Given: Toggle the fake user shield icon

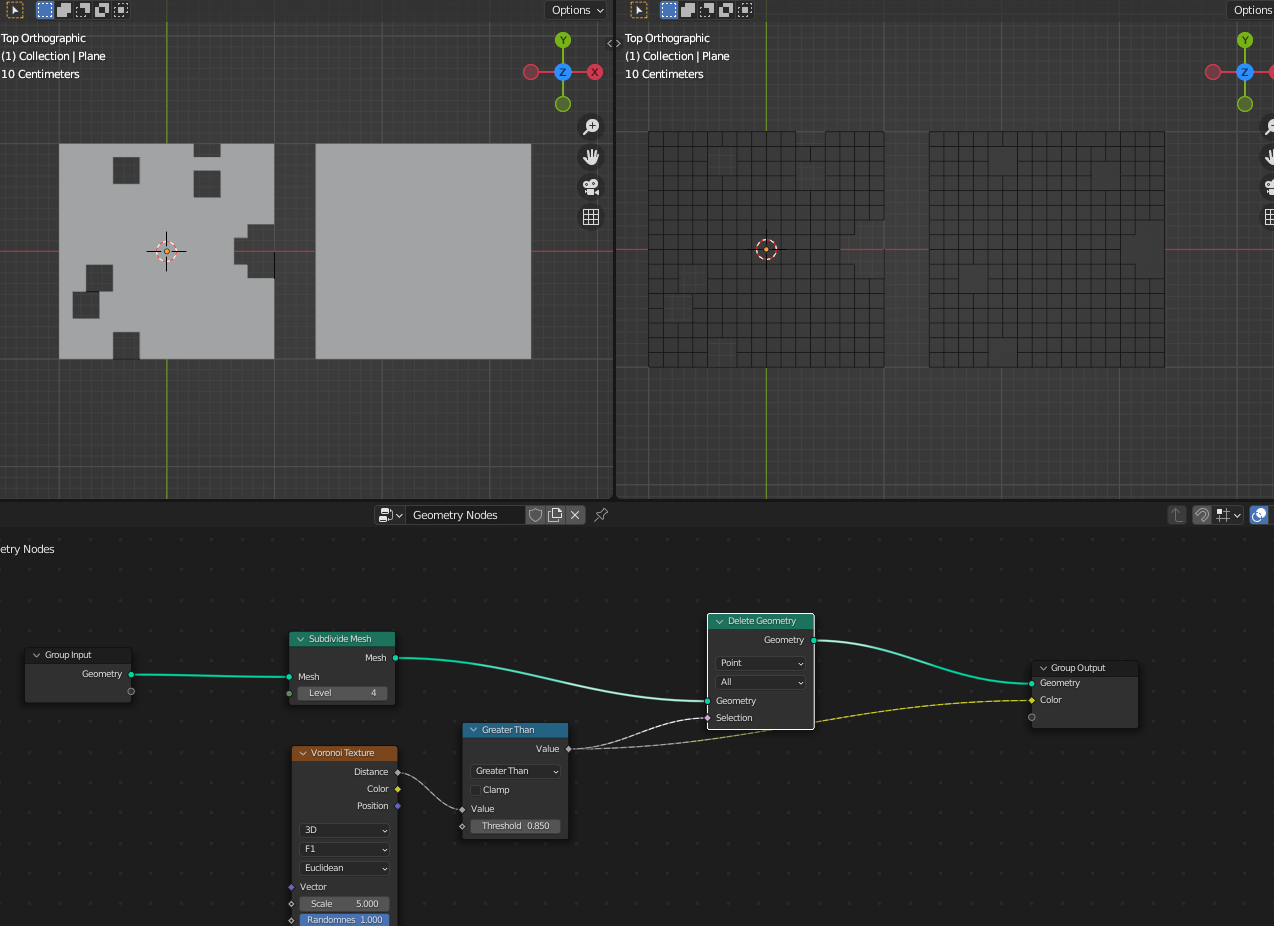Looking at the screenshot, I should click(535, 515).
